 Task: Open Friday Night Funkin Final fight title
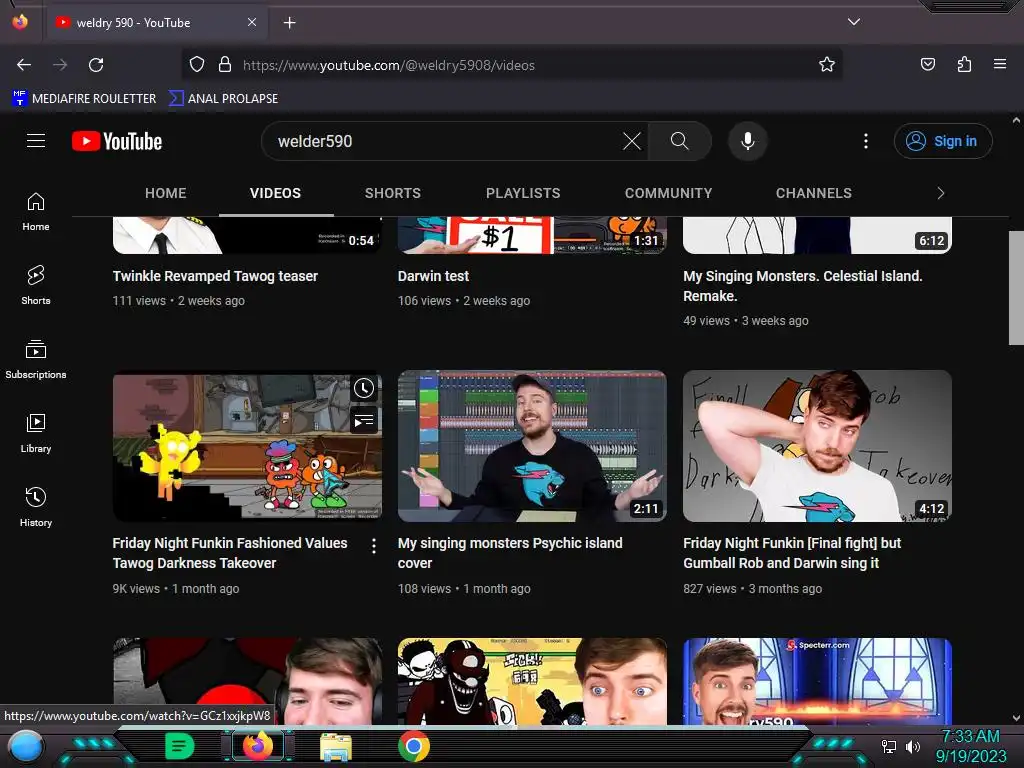tap(792, 553)
